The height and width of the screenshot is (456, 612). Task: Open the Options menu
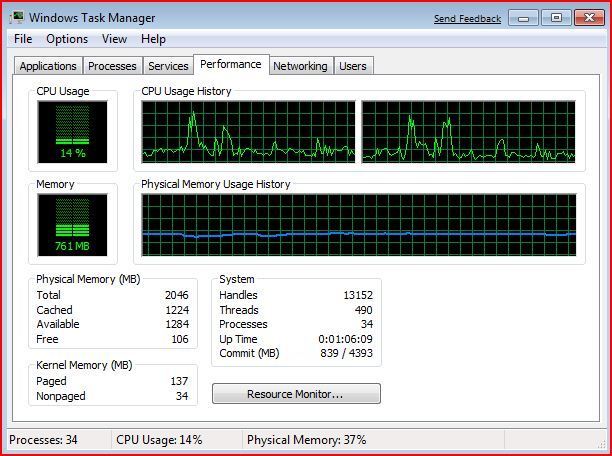point(67,39)
